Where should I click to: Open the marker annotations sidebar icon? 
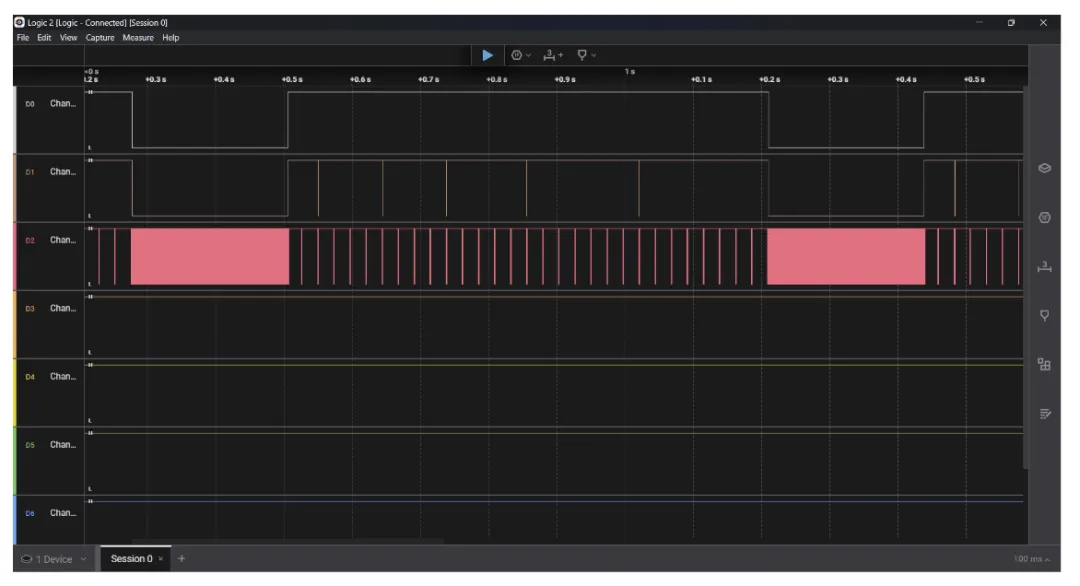(1044, 315)
